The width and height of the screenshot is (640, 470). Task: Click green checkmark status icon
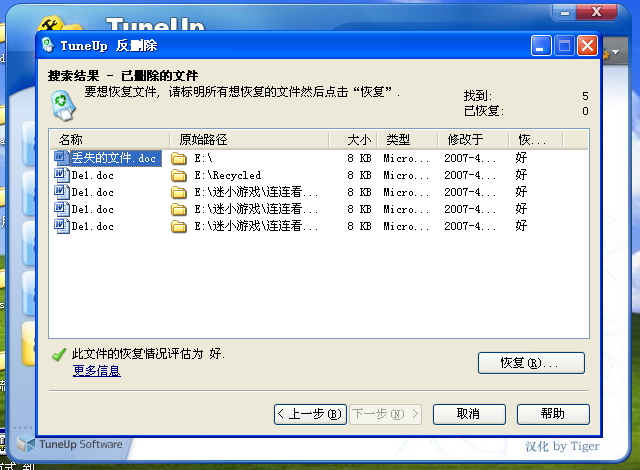(59, 354)
